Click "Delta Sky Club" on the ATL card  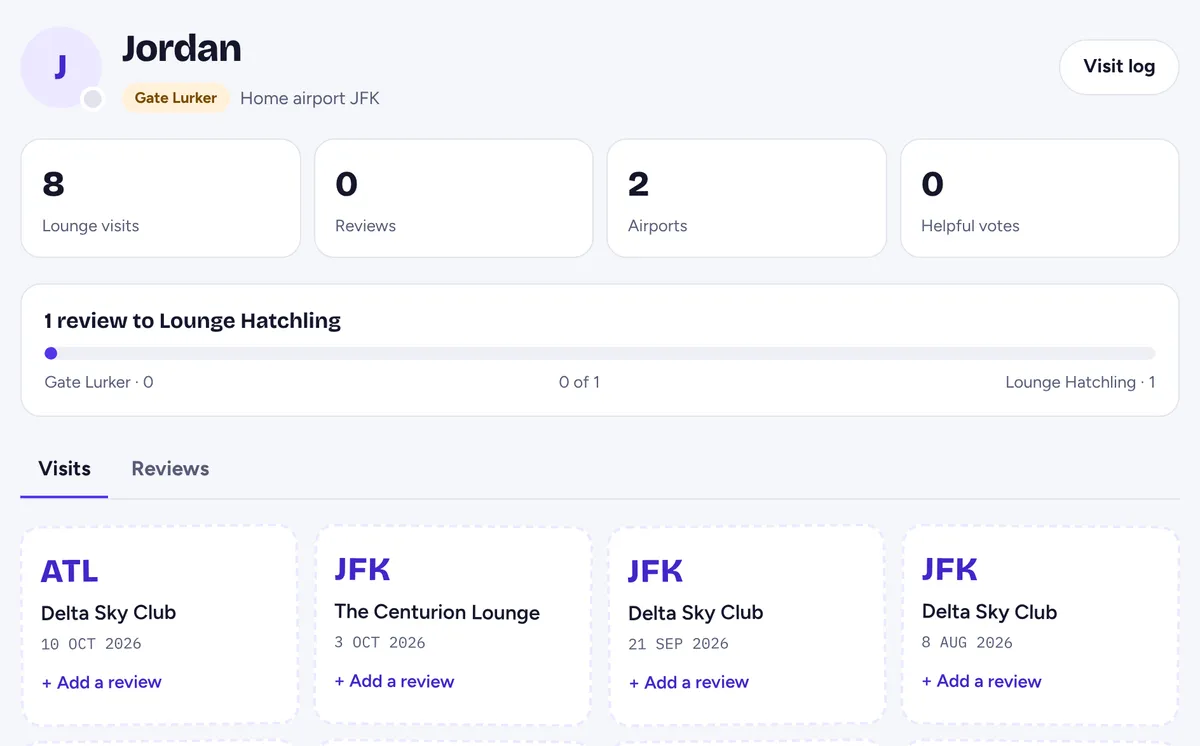point(108,613)
